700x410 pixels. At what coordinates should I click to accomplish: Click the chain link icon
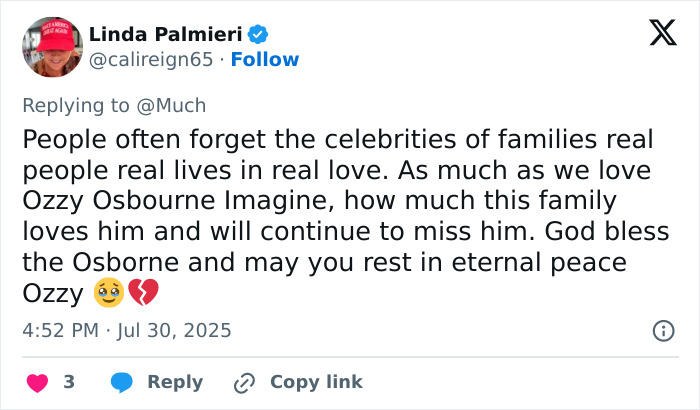(243, 382)
